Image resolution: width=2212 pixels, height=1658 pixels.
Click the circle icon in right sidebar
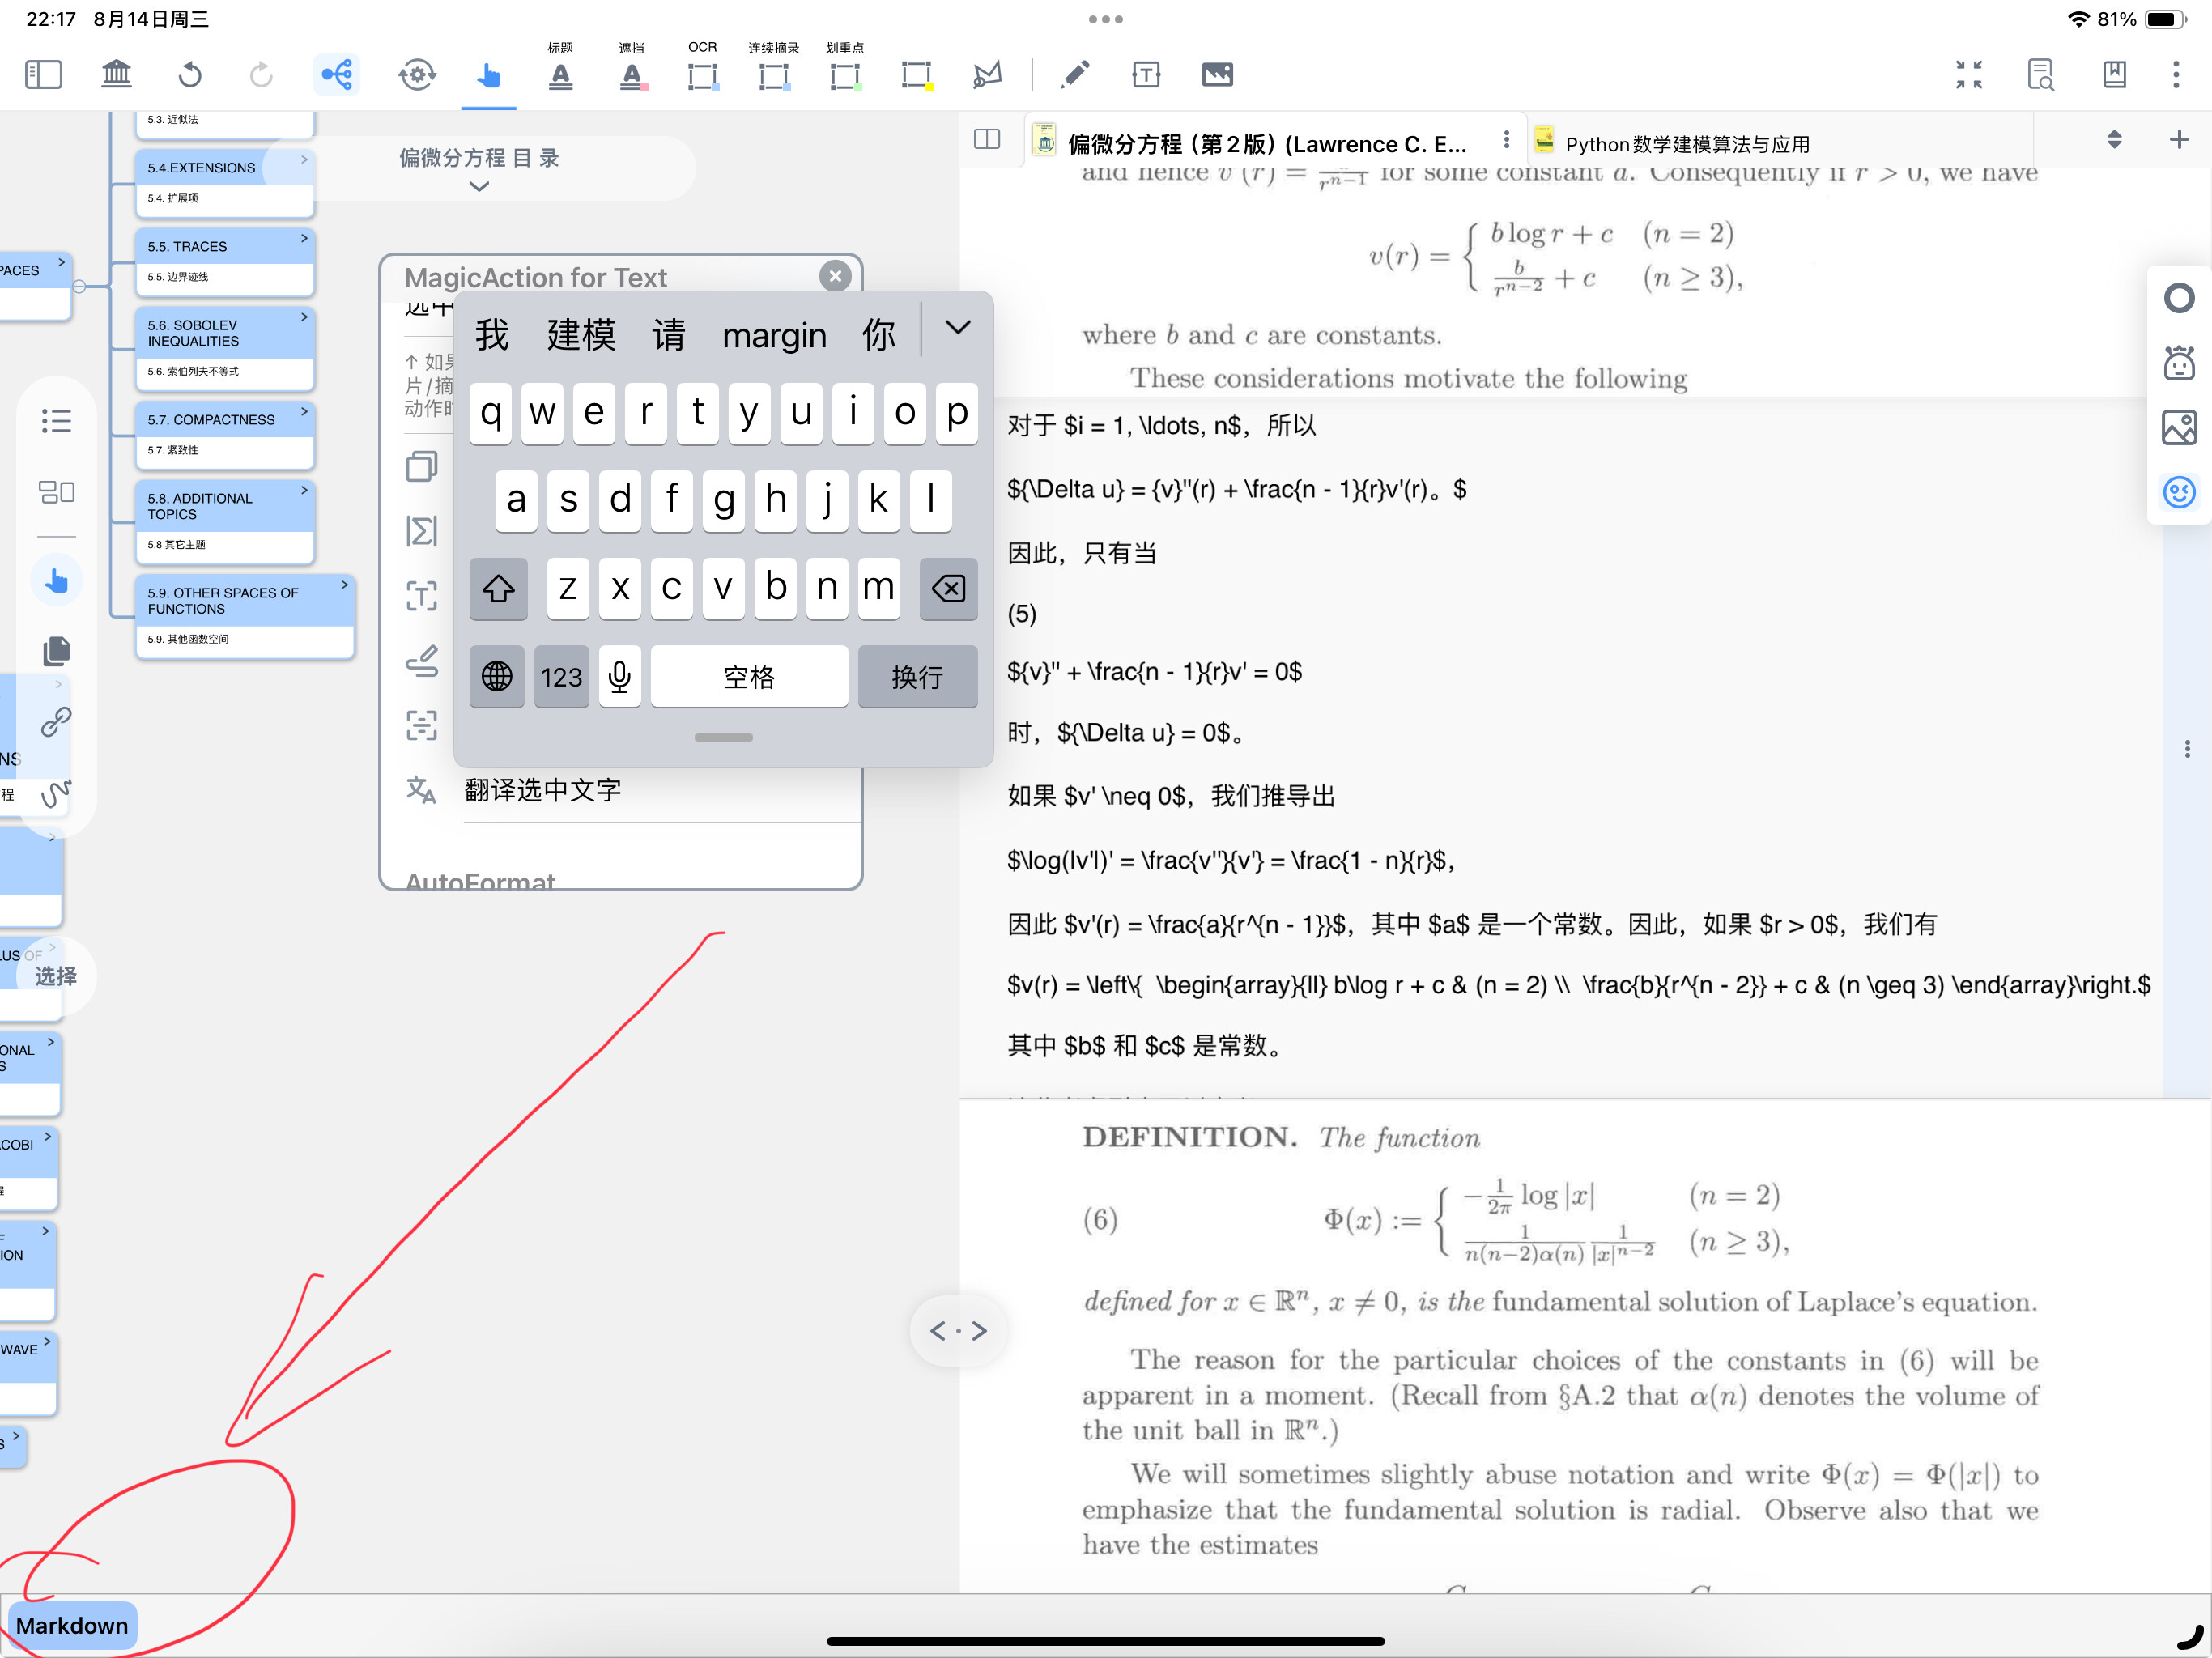pyautogui.click(x=2179, y=299)
